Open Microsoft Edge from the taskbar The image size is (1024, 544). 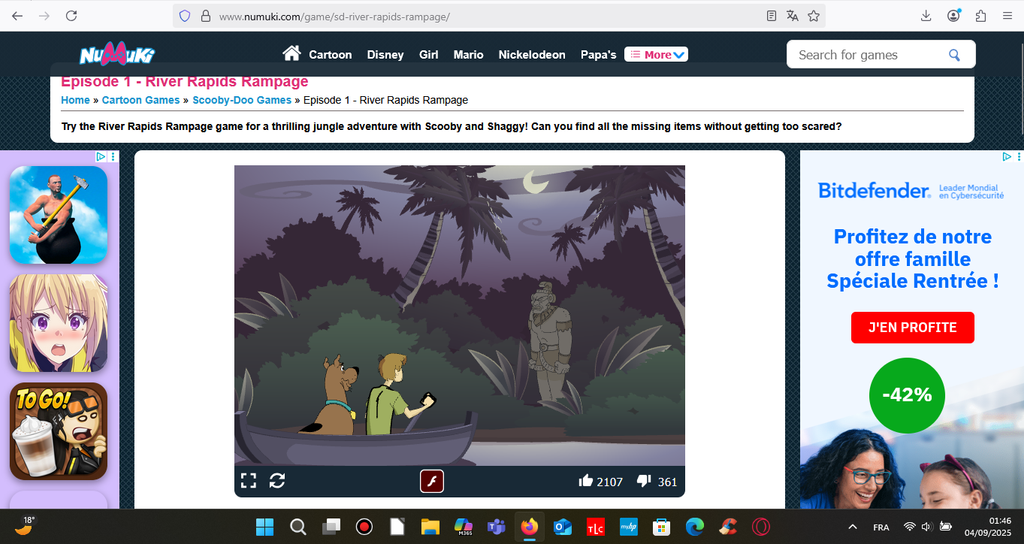[695, 527]
